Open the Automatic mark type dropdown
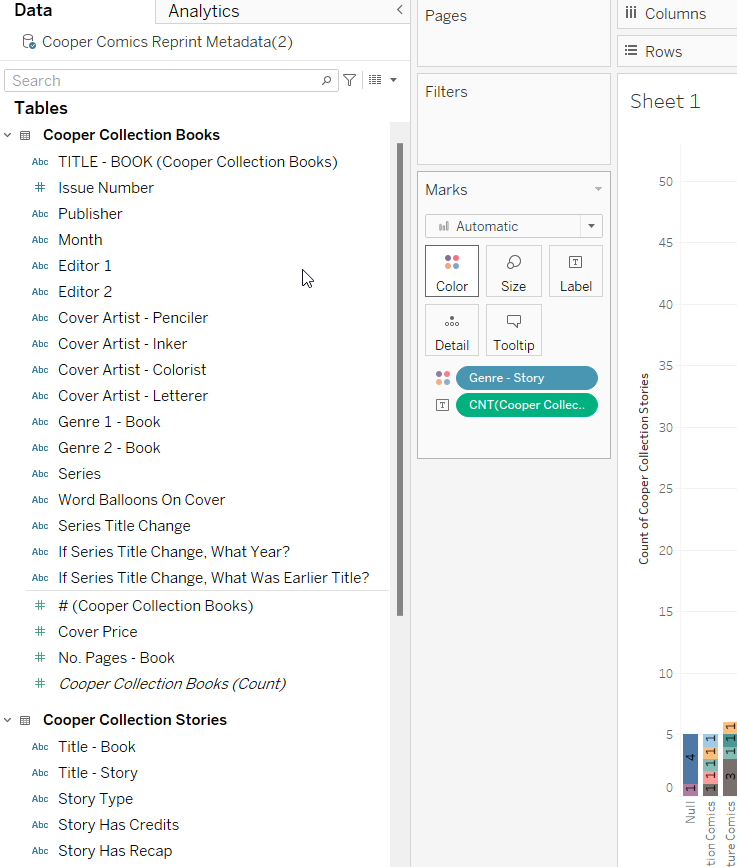Screen dimensions: 737x867 coord(513,226)
